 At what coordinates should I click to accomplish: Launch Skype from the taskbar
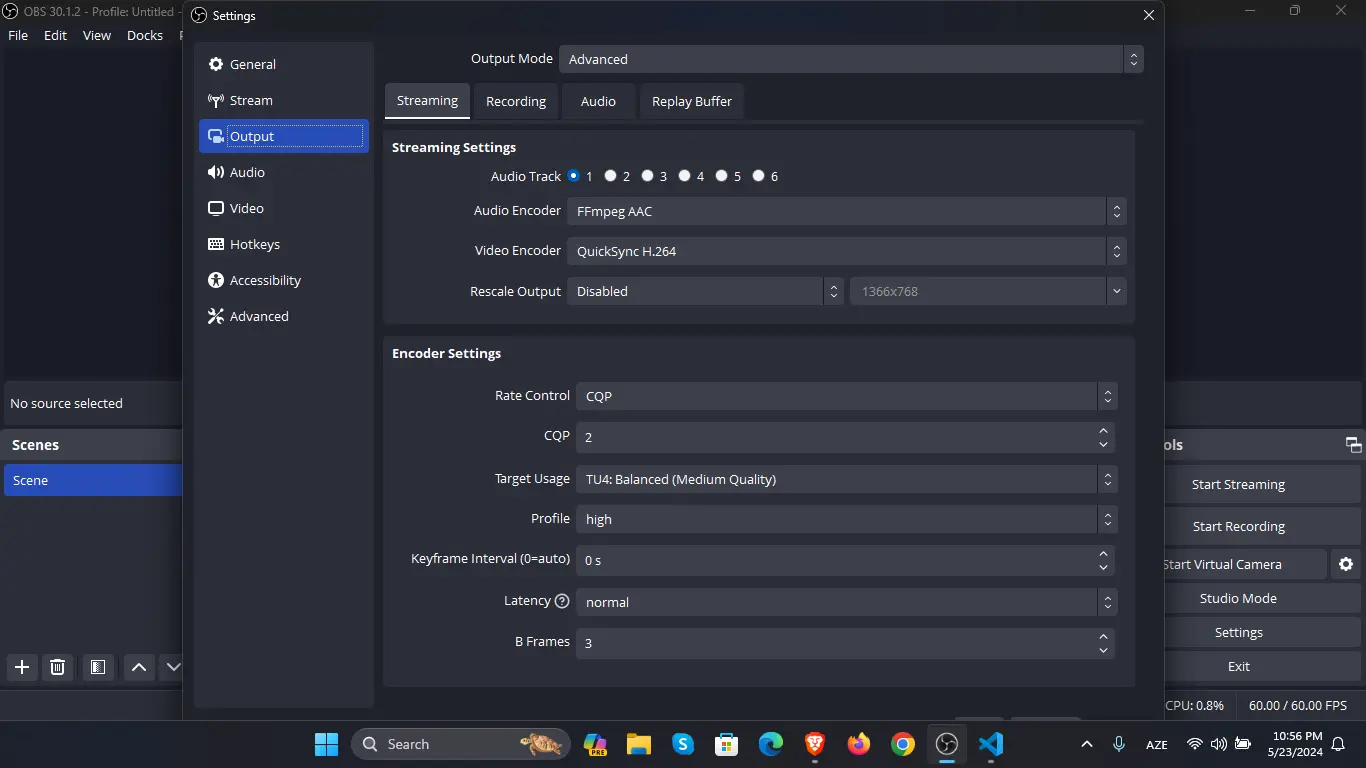(x=683, y=744)
